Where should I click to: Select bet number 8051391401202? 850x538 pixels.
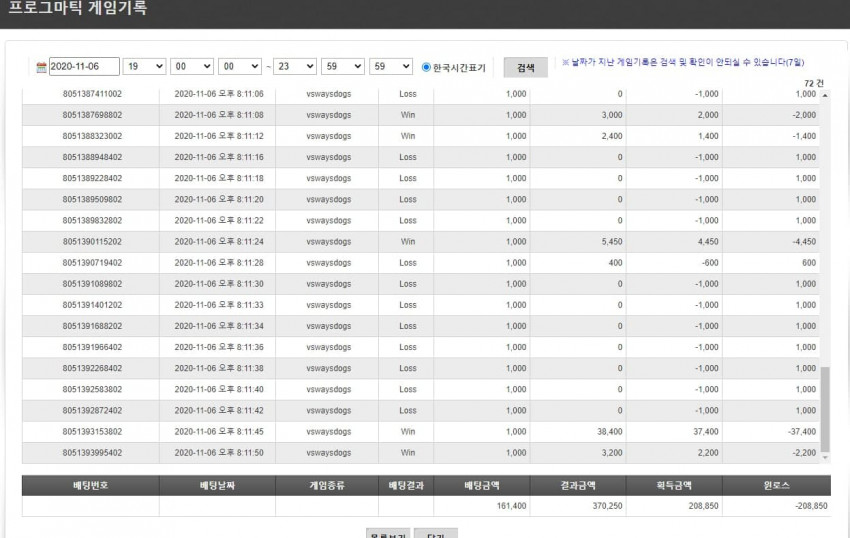(92, 305)
